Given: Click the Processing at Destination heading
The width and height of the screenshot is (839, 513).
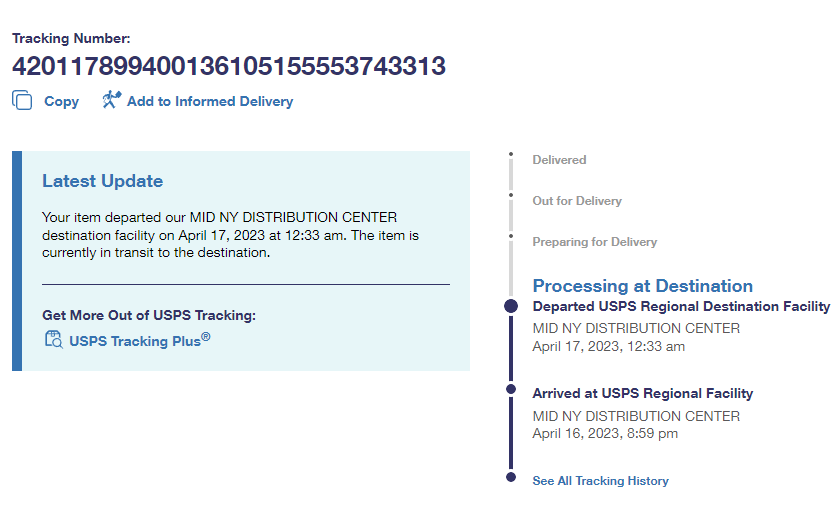Looking at the screenshot, I should click(642, 286).
